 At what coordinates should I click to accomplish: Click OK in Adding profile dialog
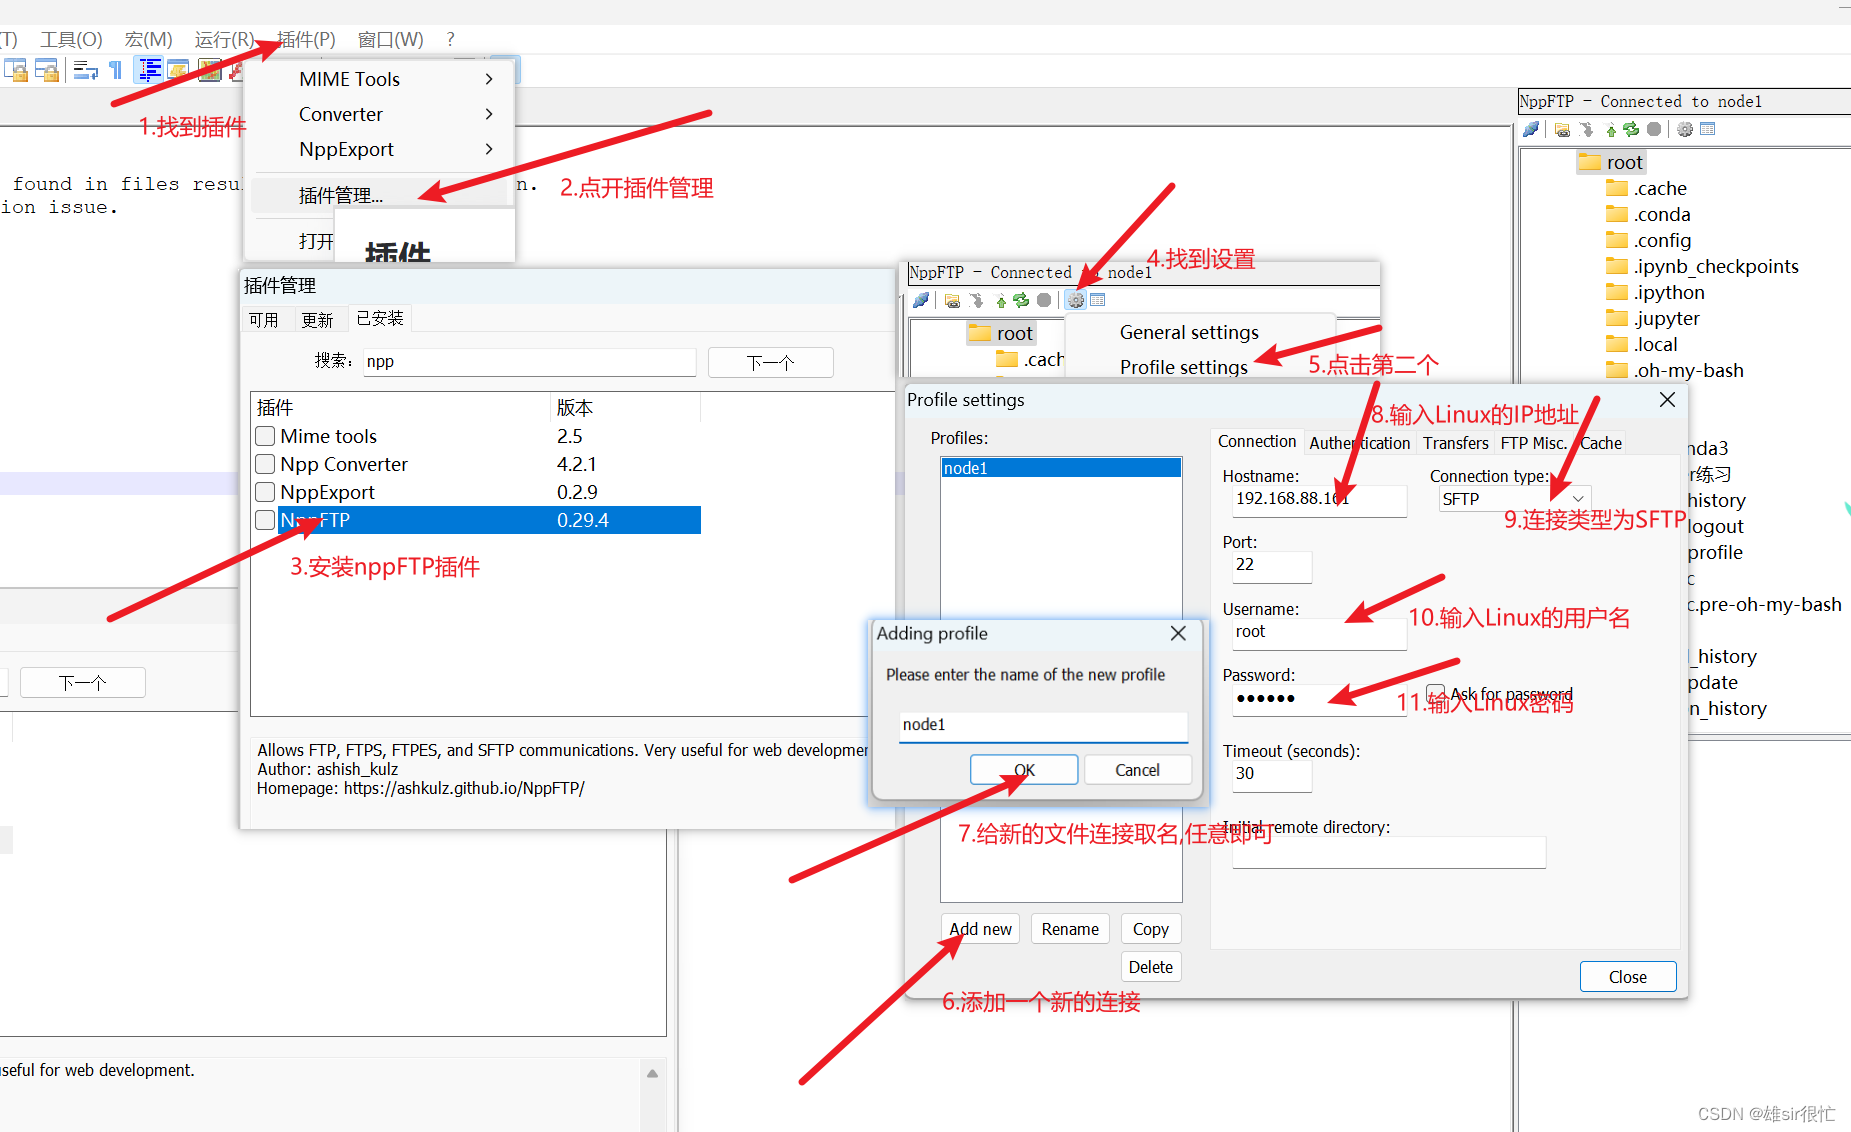(x=1024, y=770)
